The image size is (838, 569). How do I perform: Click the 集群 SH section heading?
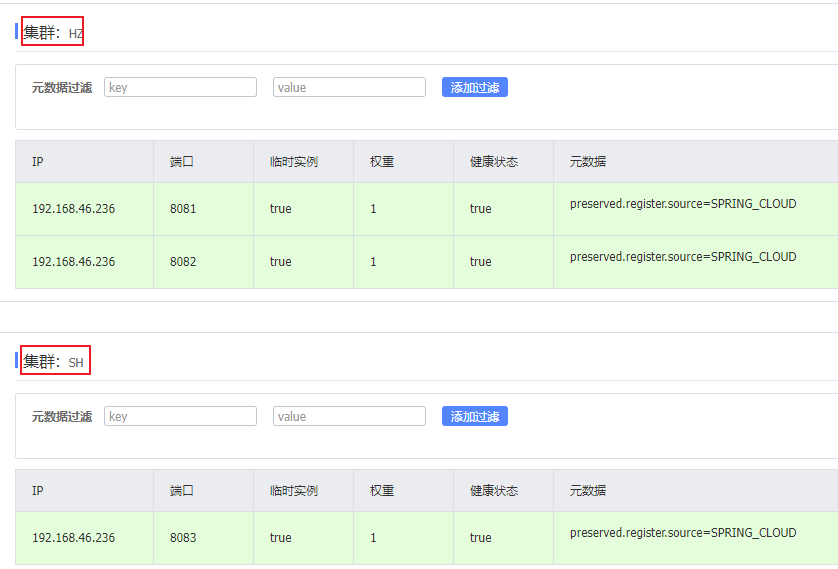click(54, 361)
